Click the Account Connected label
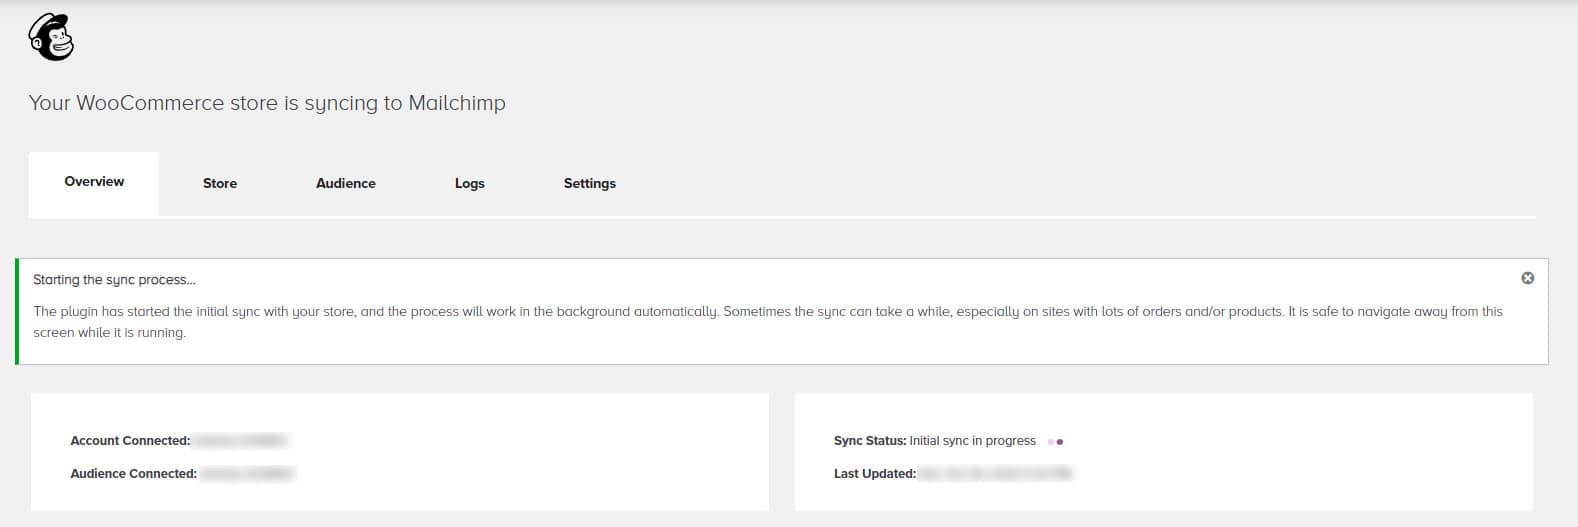Image resolution: width=1578 pixels, height=527 pixels. pyautogui.click(x=130, y=441)
